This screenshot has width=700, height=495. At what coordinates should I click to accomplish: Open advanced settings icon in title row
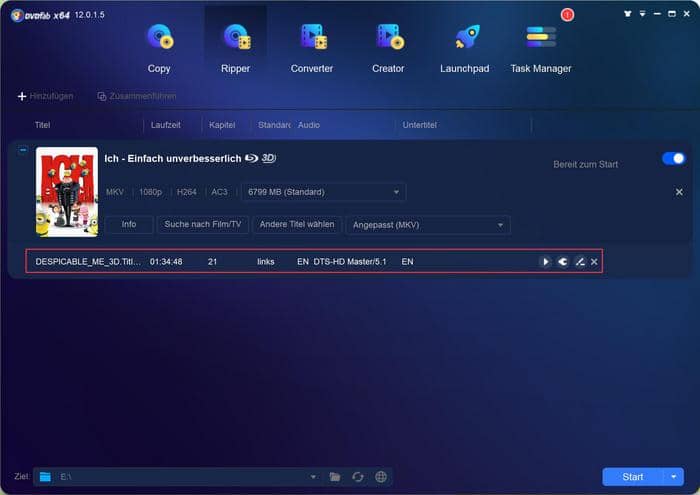click(562, 262)
